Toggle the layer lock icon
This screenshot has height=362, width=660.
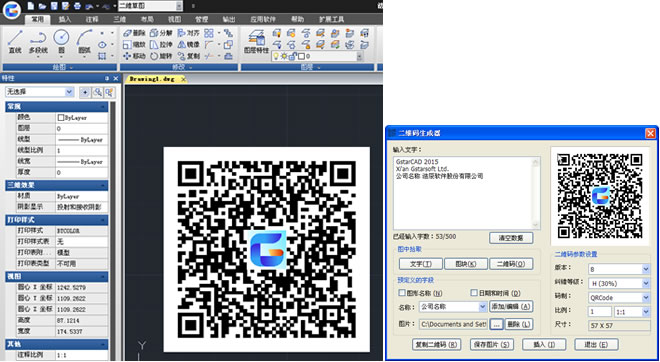[292, 56]
